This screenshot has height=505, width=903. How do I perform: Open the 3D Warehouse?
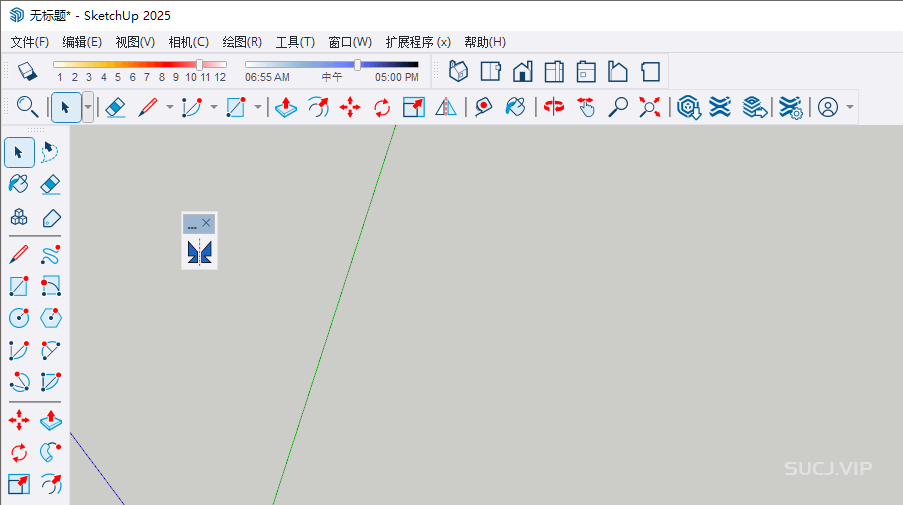point(688,107)
